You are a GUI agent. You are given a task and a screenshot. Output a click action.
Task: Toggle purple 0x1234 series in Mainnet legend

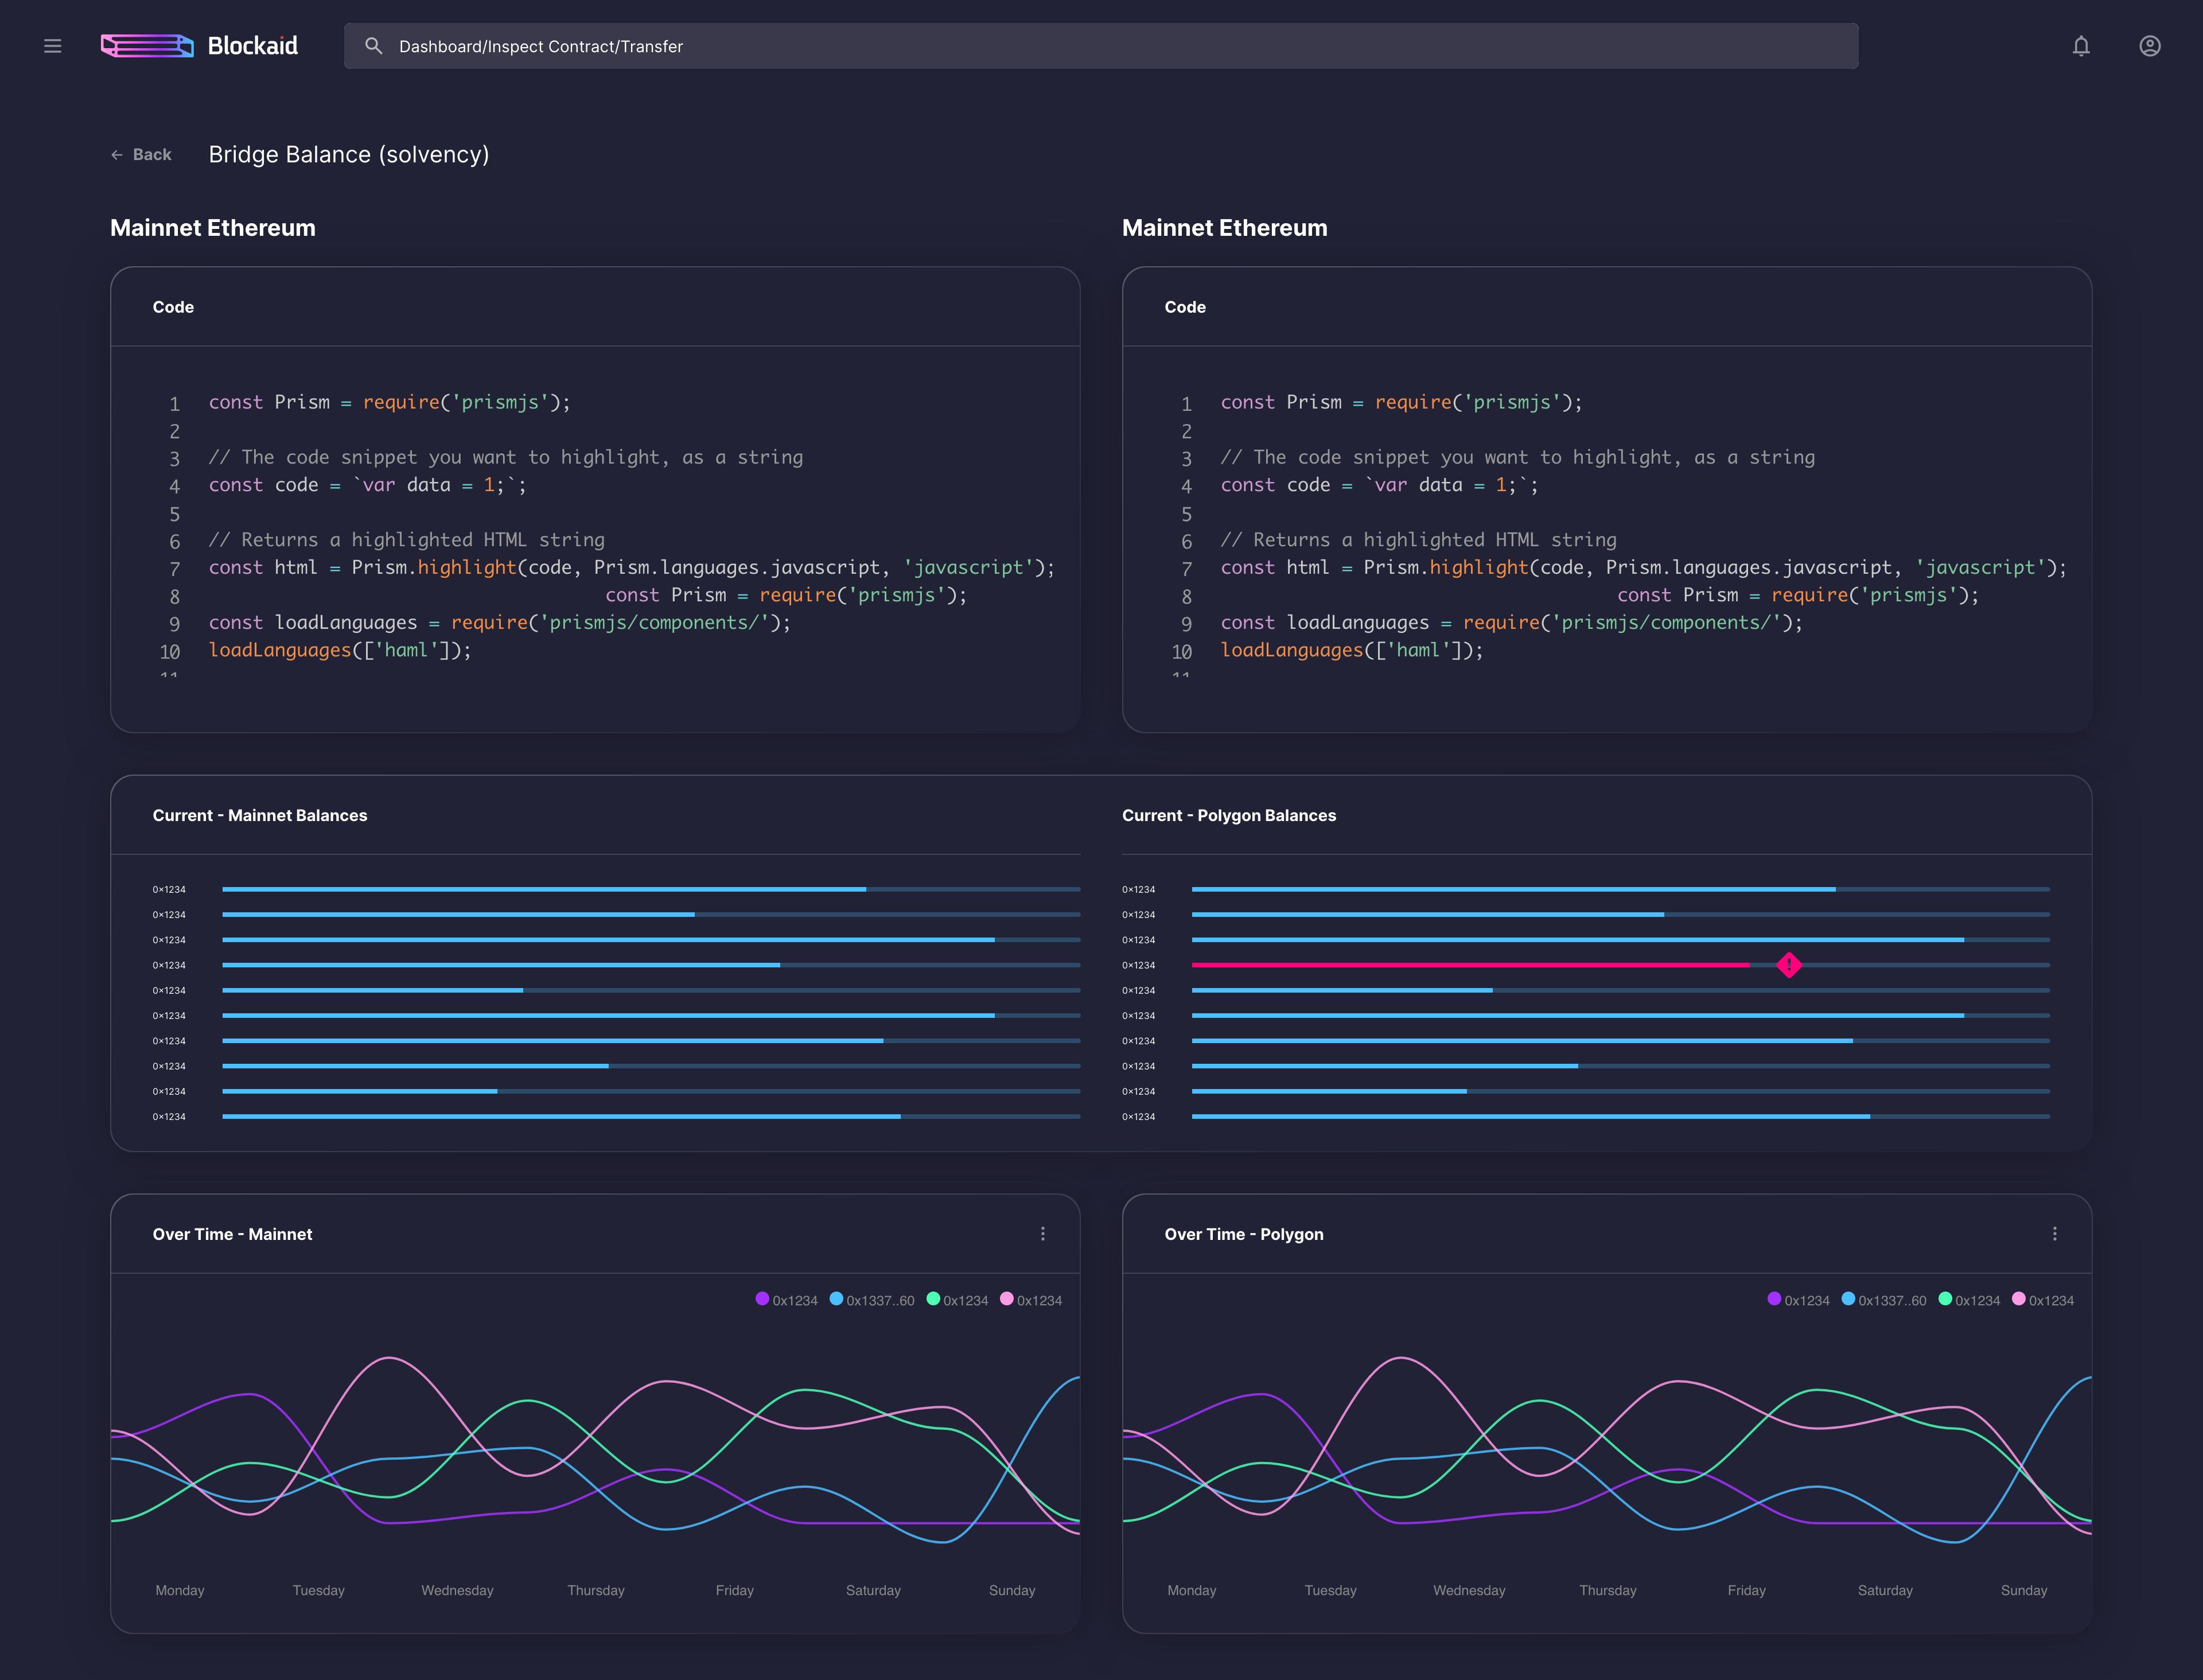coord(786,1300)
